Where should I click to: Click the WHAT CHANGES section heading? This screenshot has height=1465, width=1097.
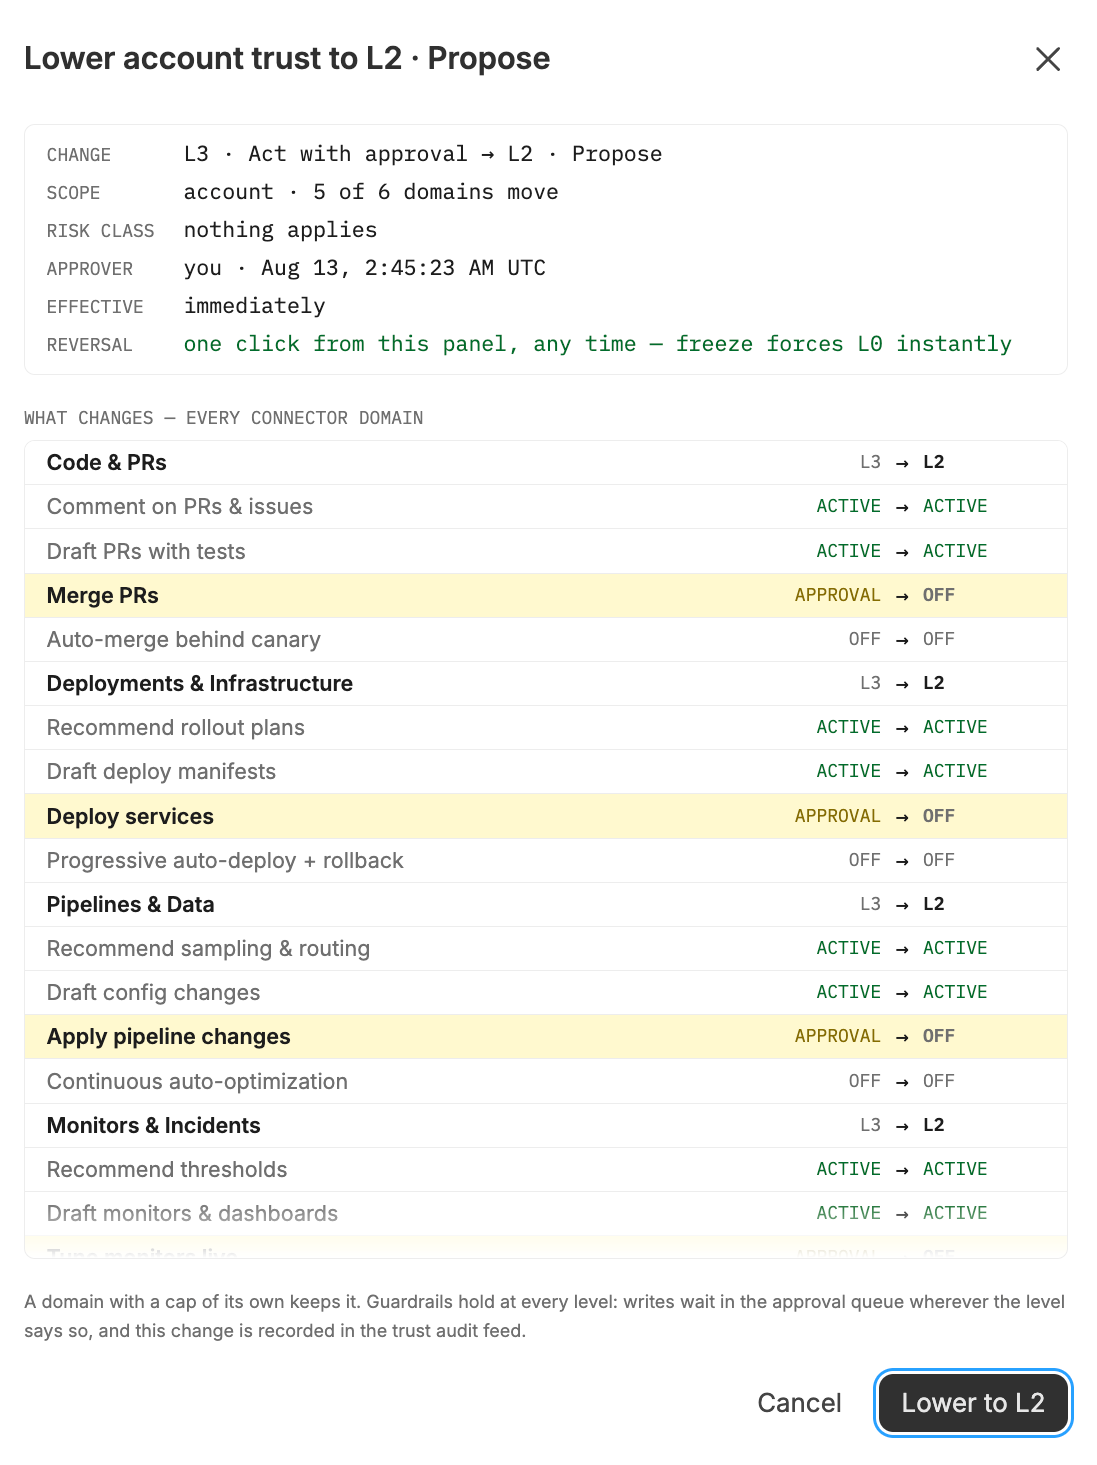coord(223,418)
